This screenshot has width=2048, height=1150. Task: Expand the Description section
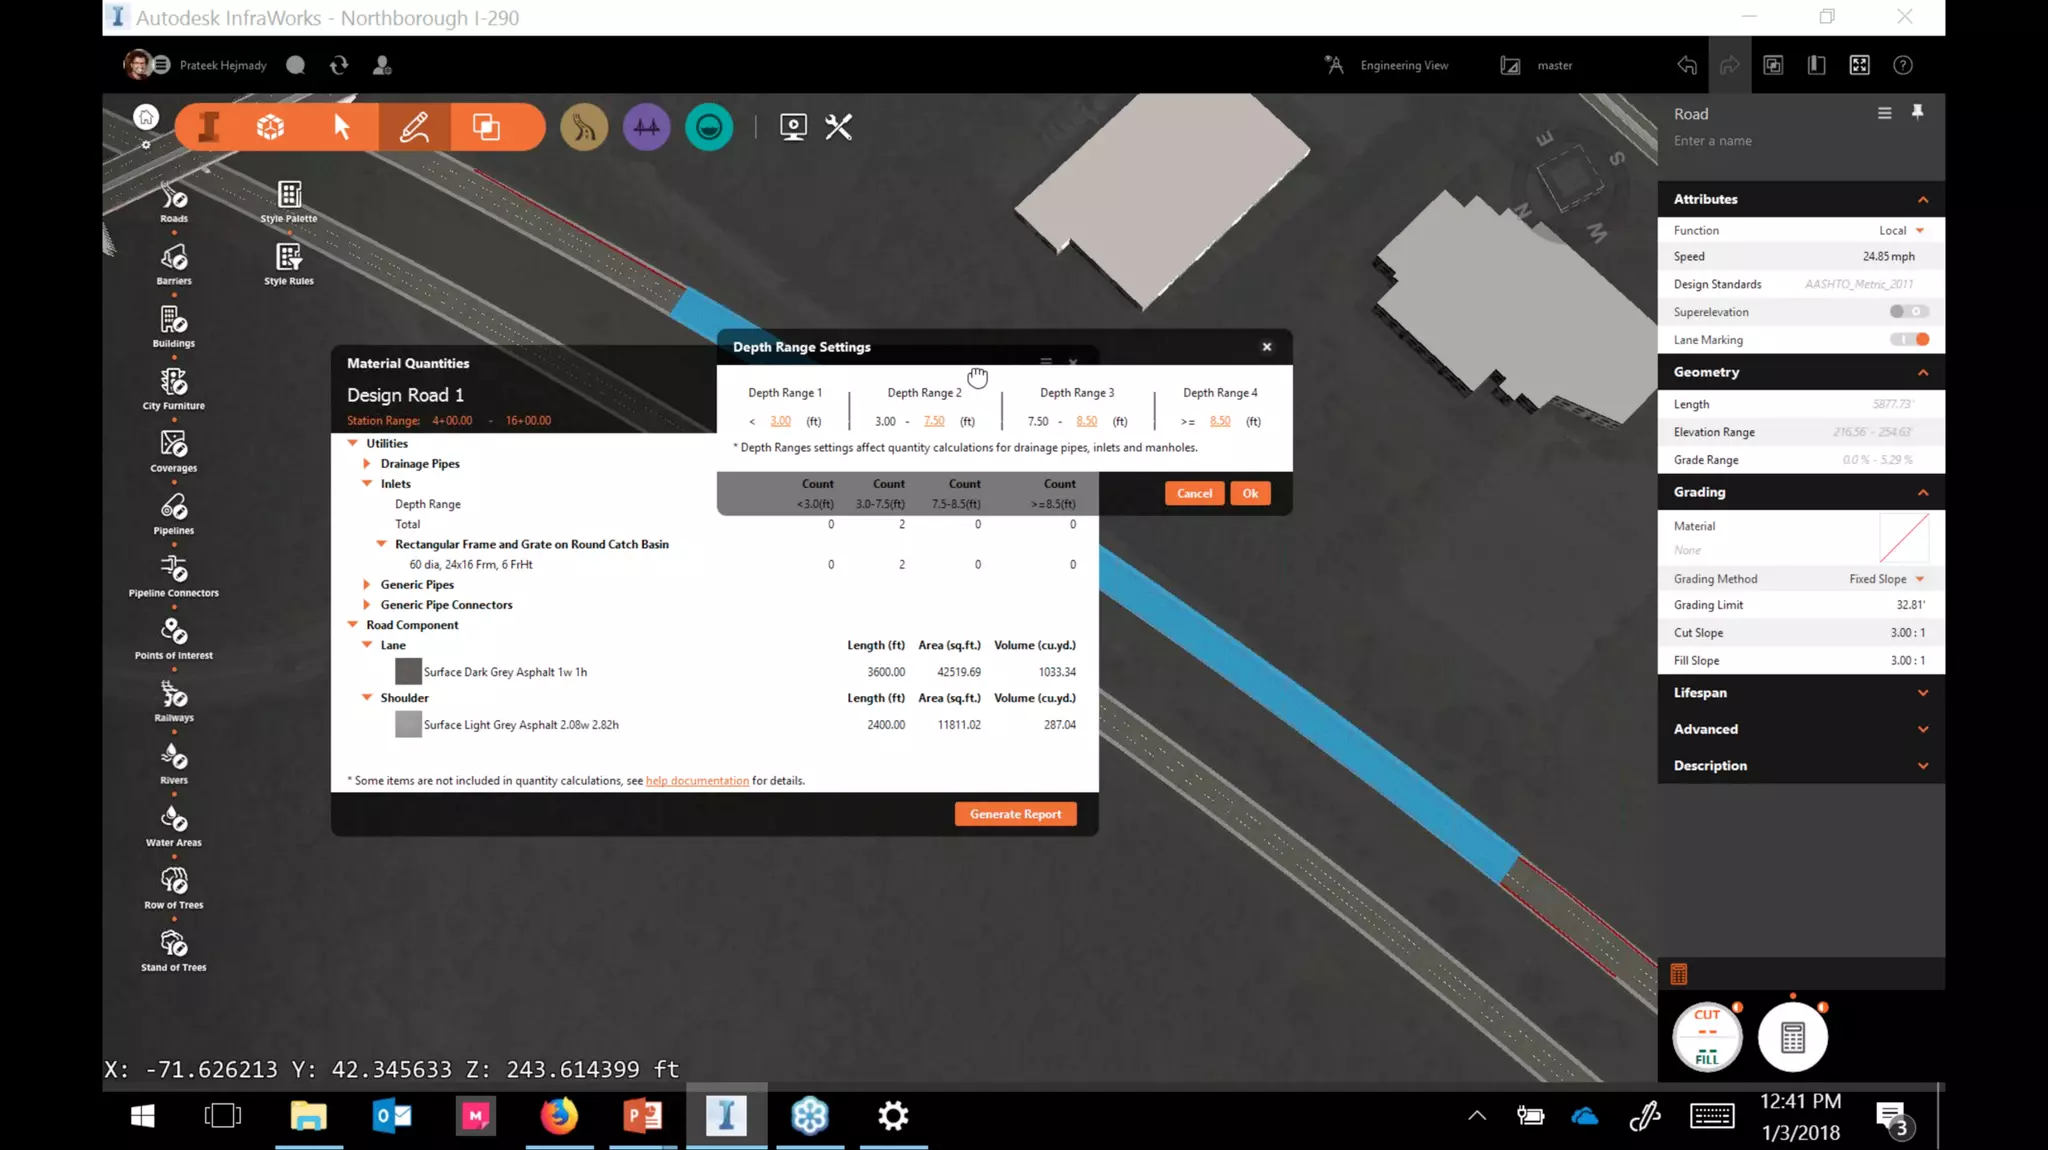[1922, 766]
